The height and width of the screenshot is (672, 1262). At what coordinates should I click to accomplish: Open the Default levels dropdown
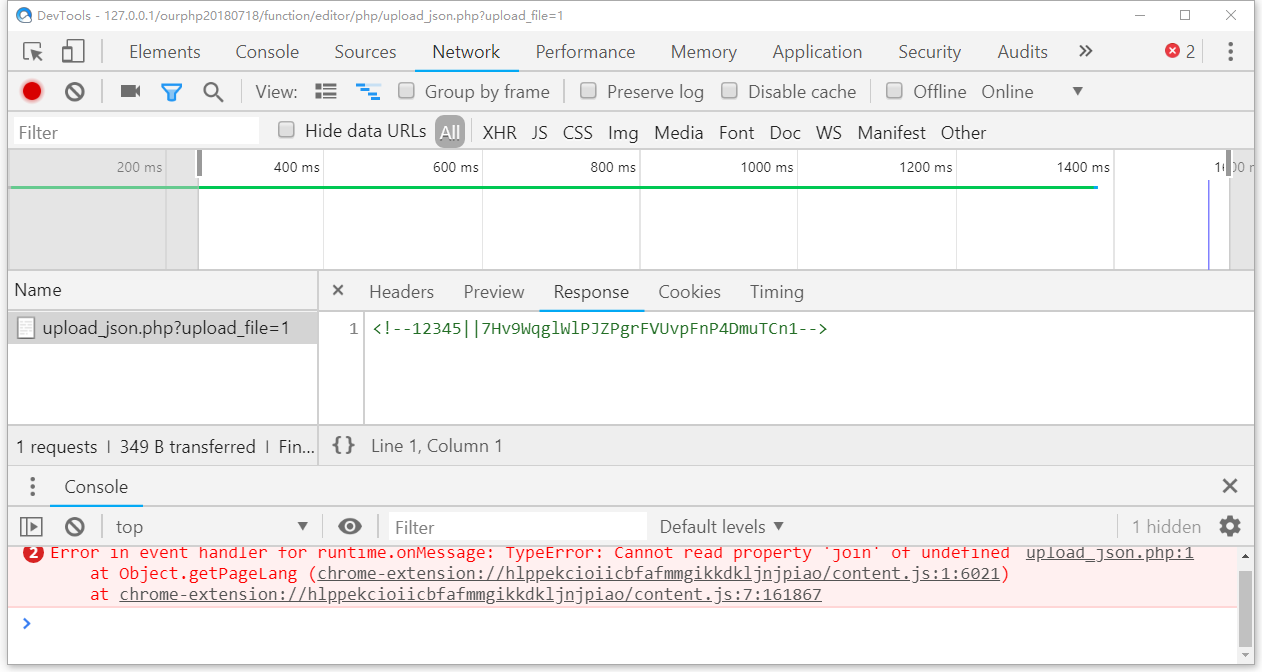721,526
